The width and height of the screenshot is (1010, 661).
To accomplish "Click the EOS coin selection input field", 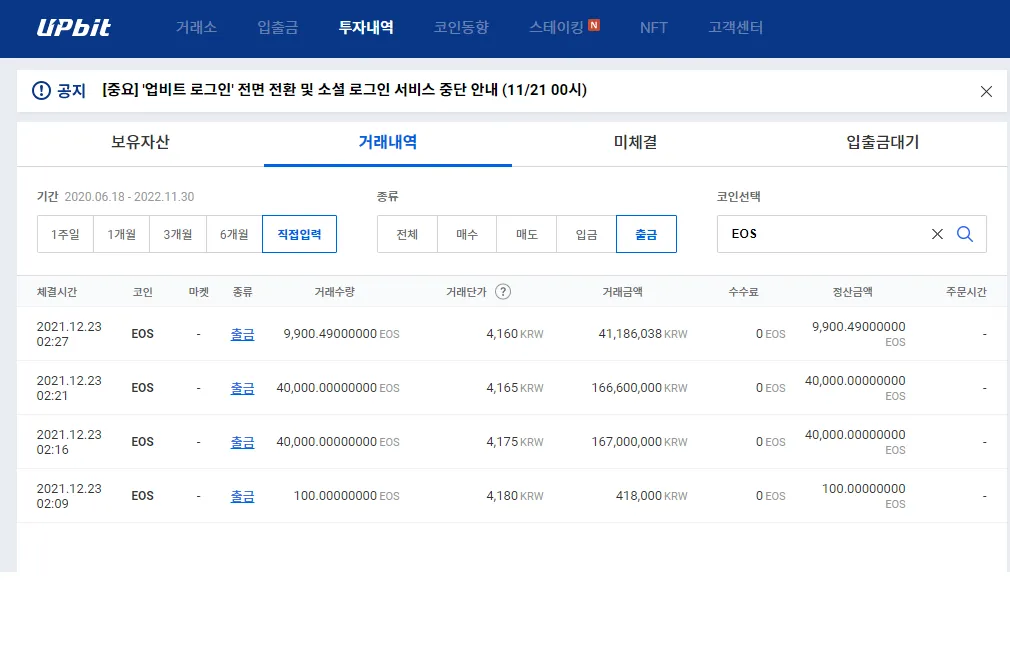I will click(x=820, y=234).
